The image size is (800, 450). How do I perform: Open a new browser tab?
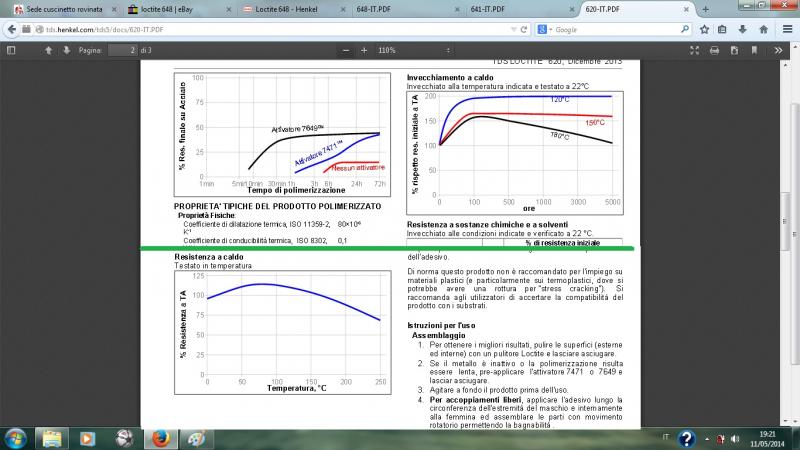pos(706,9)
